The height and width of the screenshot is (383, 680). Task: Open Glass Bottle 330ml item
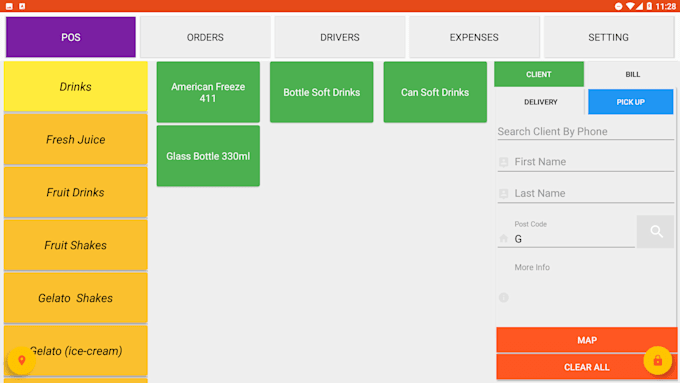(x=208, y=156)
